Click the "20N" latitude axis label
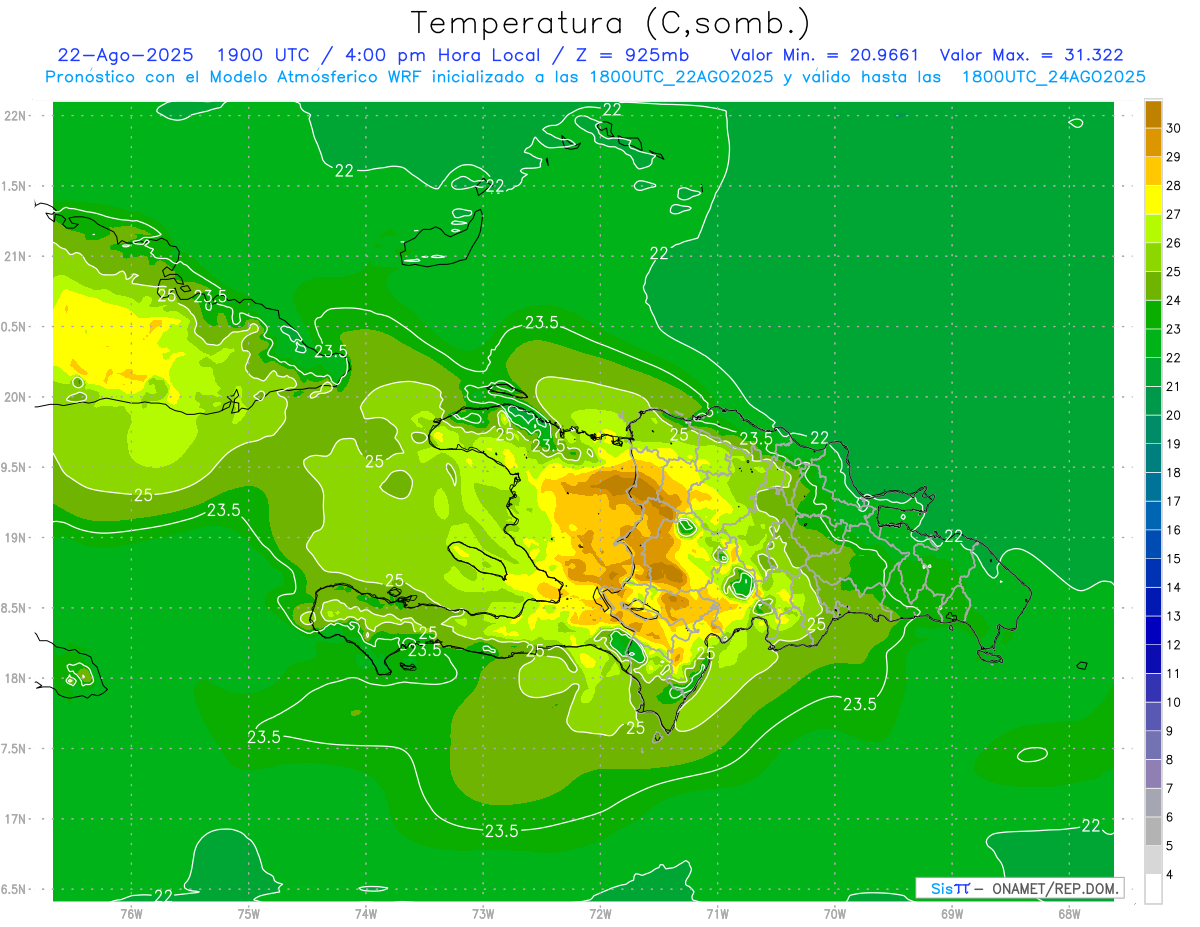 click(x=16, y=397)
